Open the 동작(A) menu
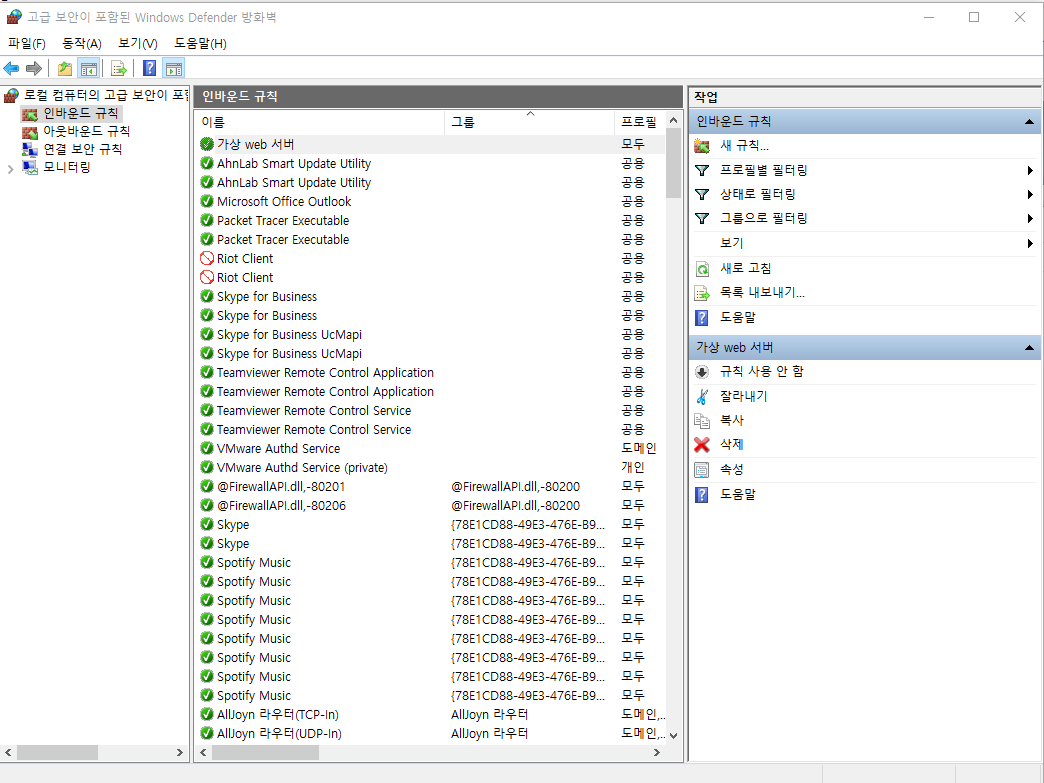This screenshot has height=783, width=1044. 82,43
